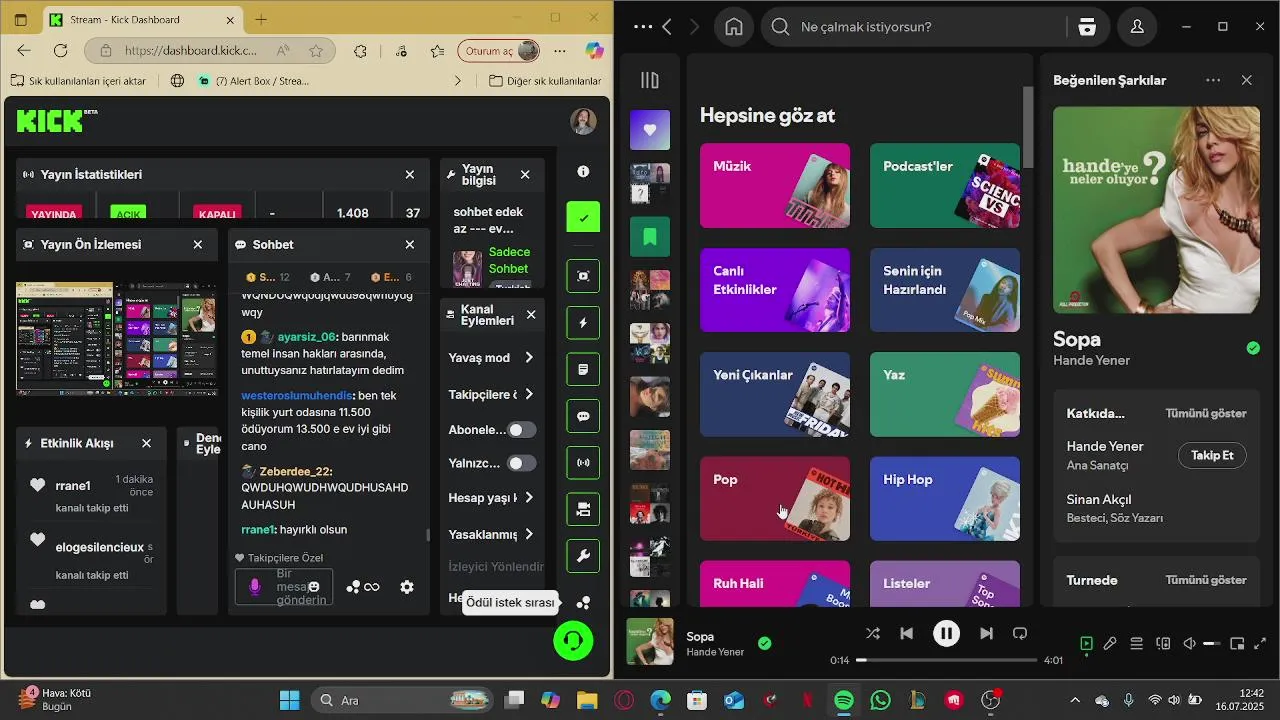
Task: Toggle activity feed lightning icon in Kick sidebar
Action: (x=583, y=323)
